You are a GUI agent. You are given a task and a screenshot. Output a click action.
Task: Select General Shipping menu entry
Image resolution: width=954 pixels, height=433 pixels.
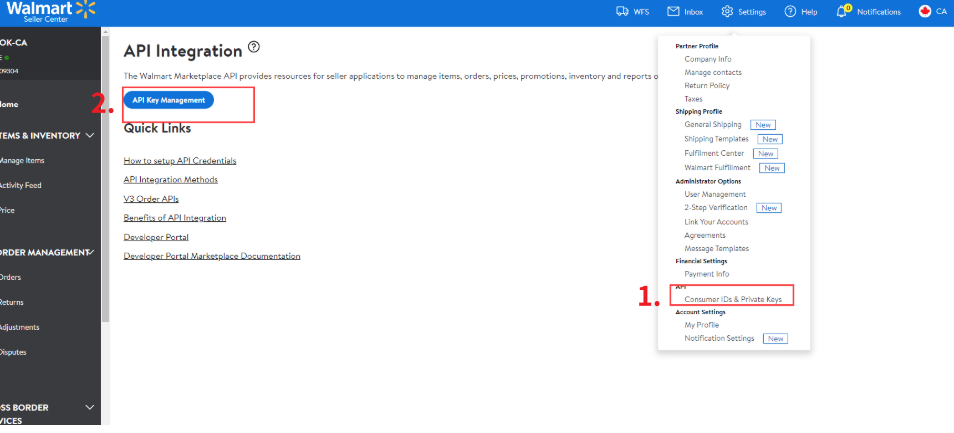pos(712,124)
